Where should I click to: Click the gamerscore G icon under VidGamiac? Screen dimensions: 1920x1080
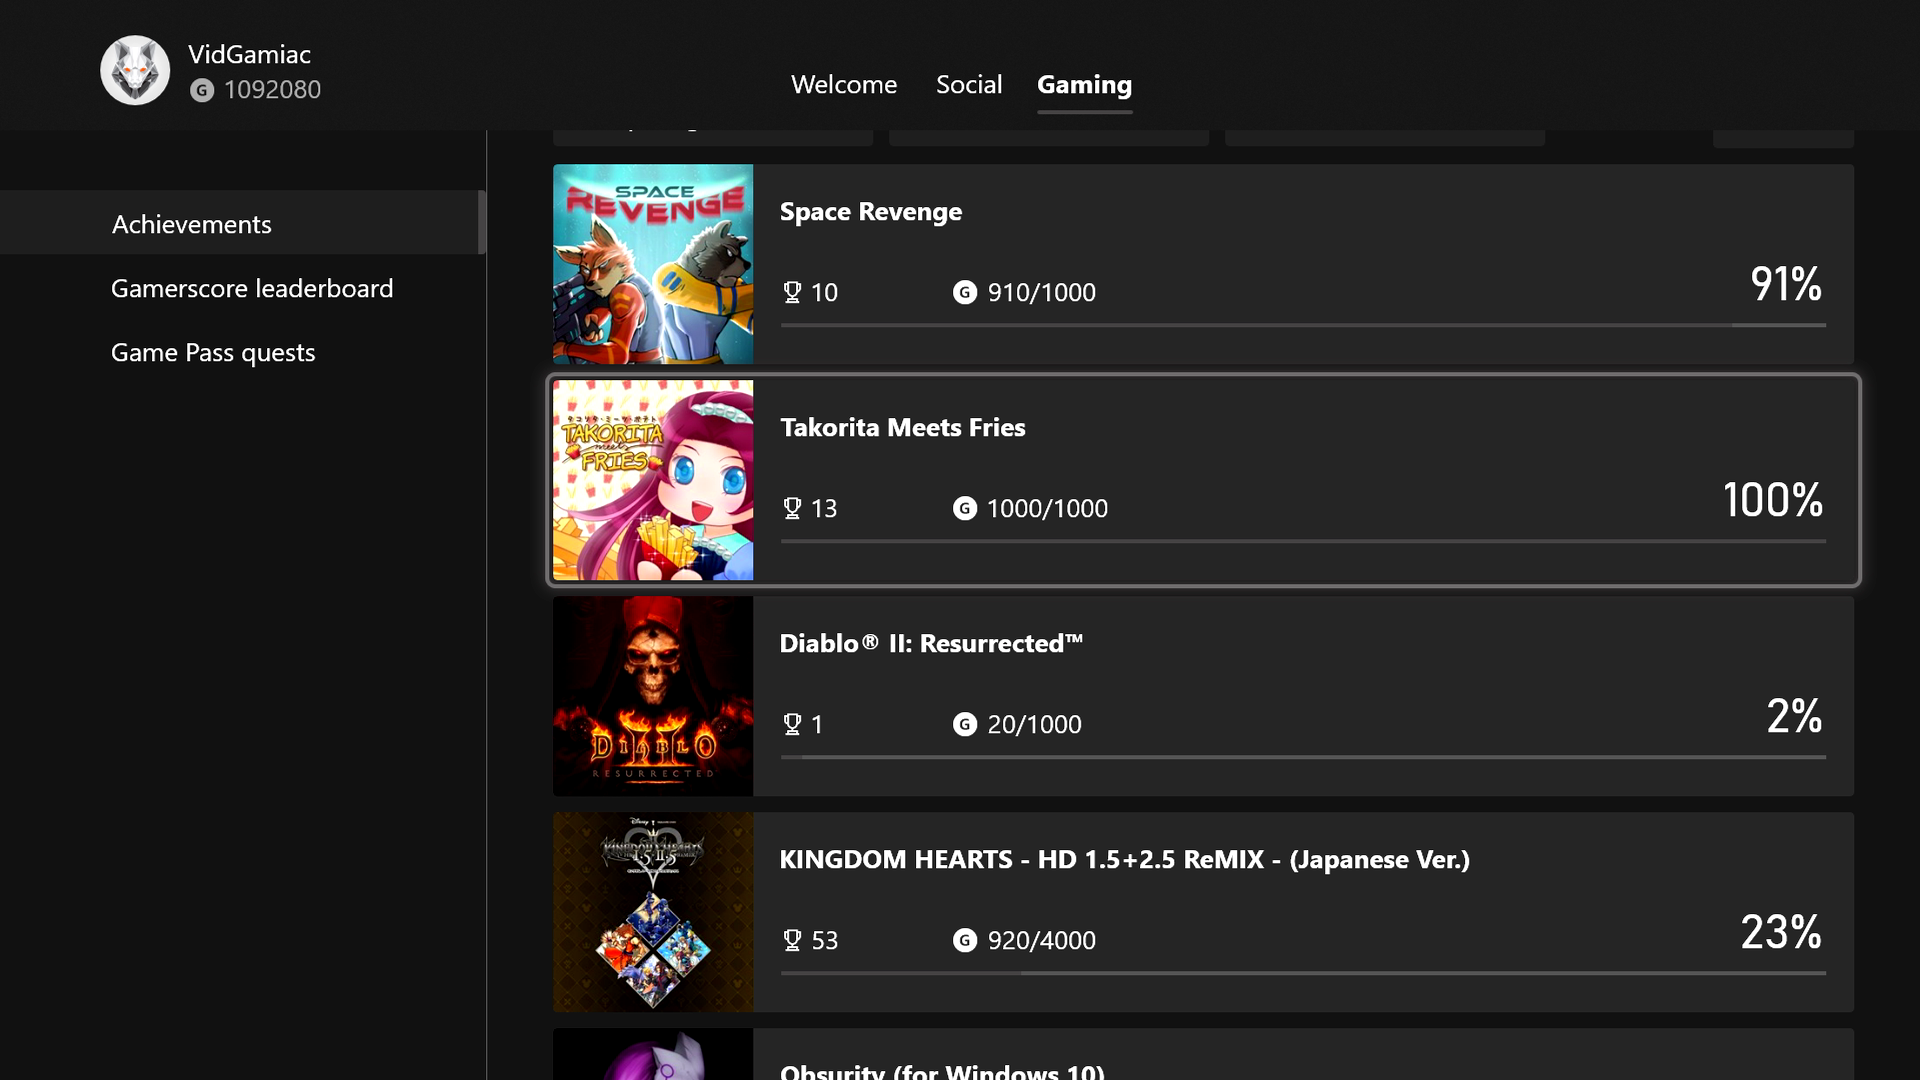tap(202, 90)
